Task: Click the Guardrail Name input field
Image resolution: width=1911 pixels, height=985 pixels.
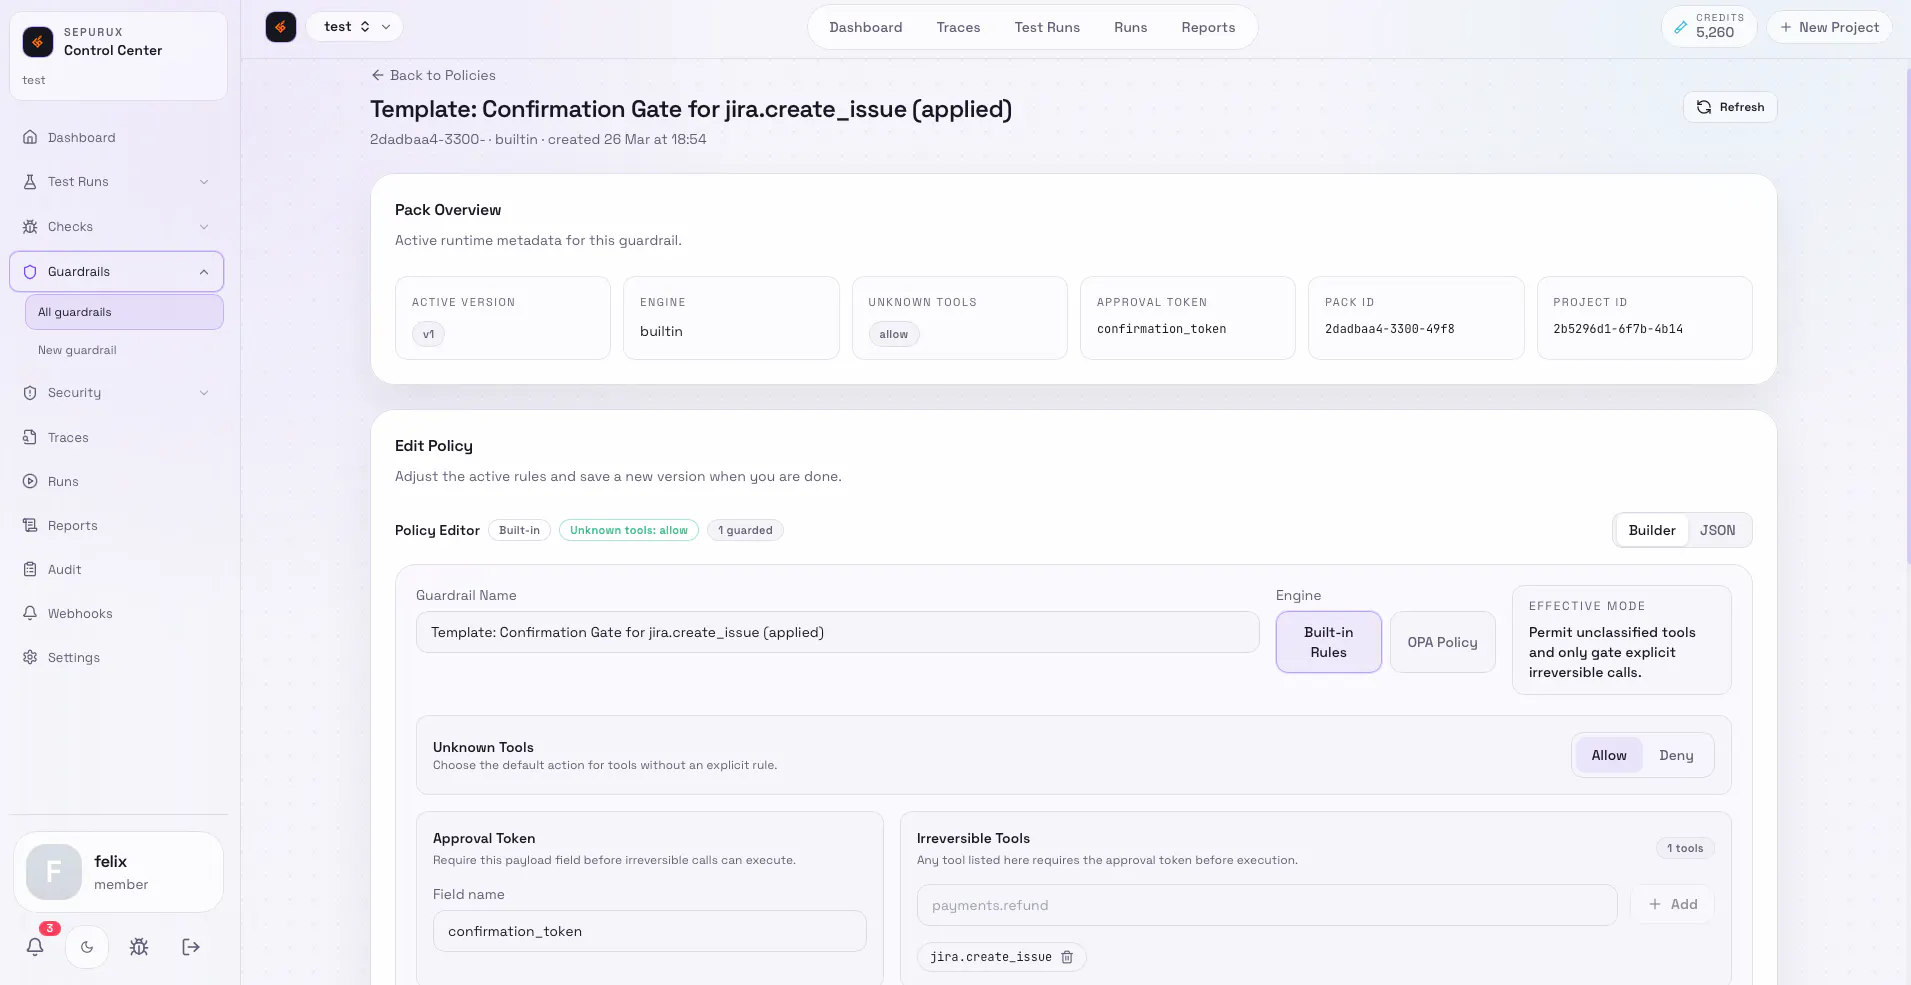Action: [x=837, y=632]
